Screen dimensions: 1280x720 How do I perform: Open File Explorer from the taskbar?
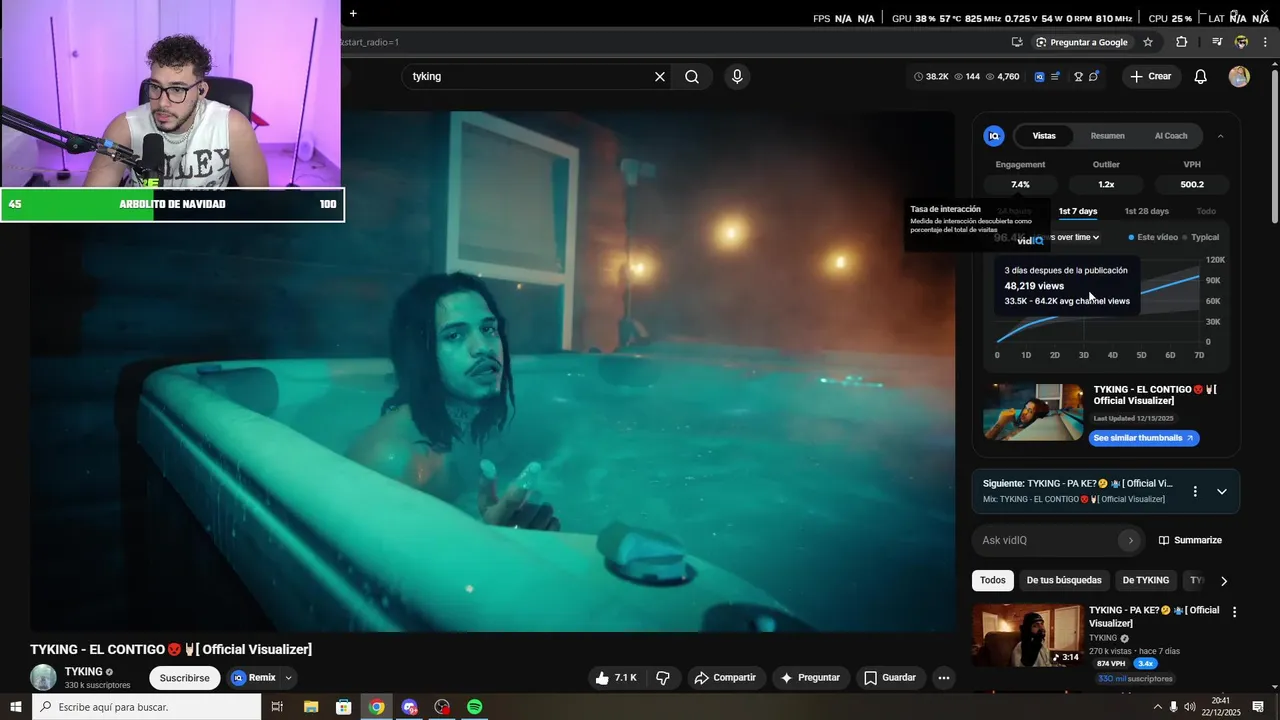tap(310, 707)
